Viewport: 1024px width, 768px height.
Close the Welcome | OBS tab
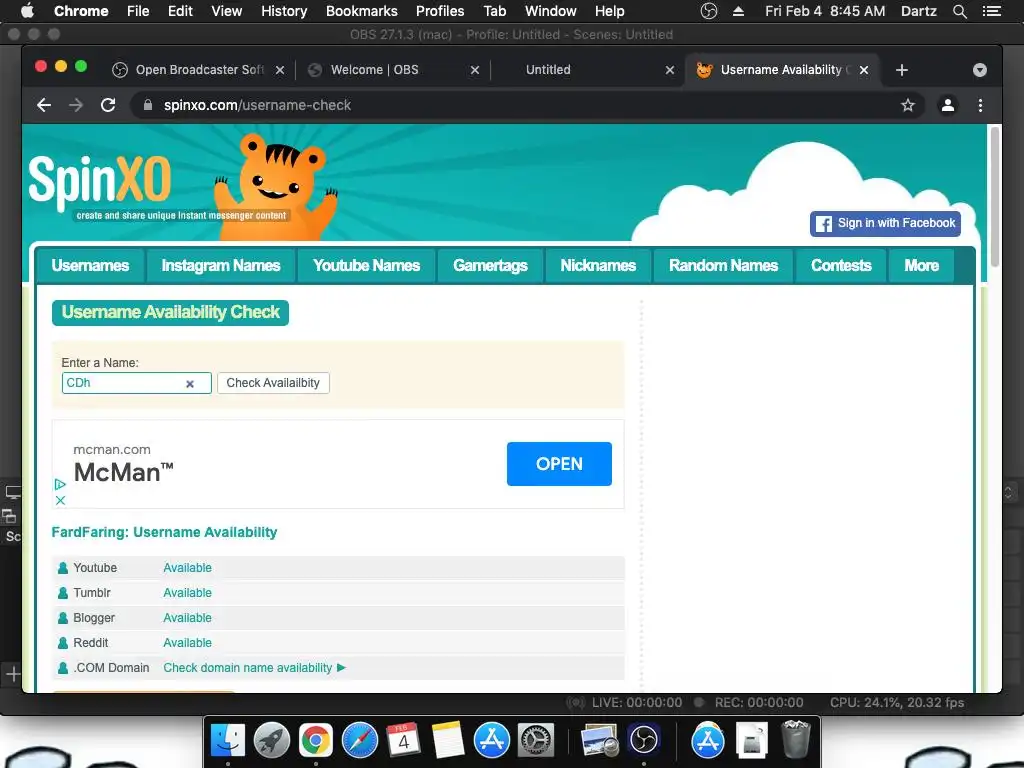pos(475,70)
